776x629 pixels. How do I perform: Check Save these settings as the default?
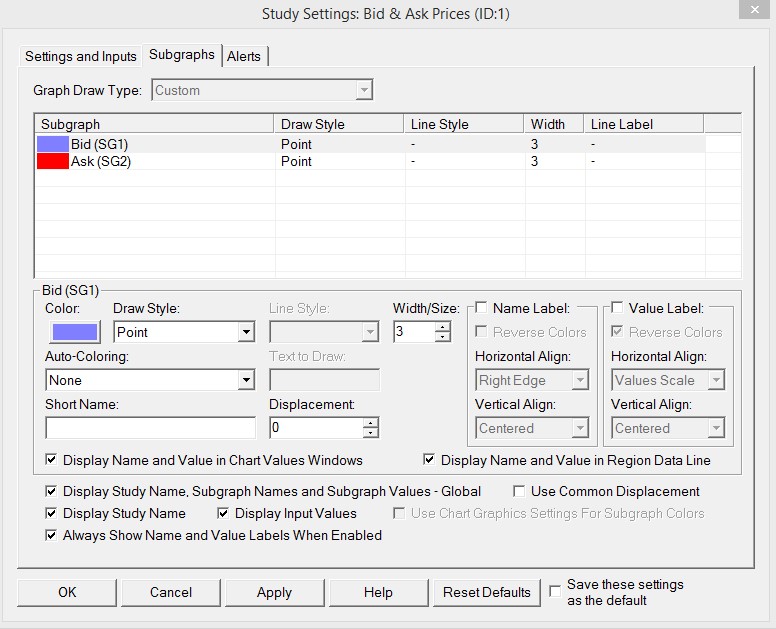556,591
